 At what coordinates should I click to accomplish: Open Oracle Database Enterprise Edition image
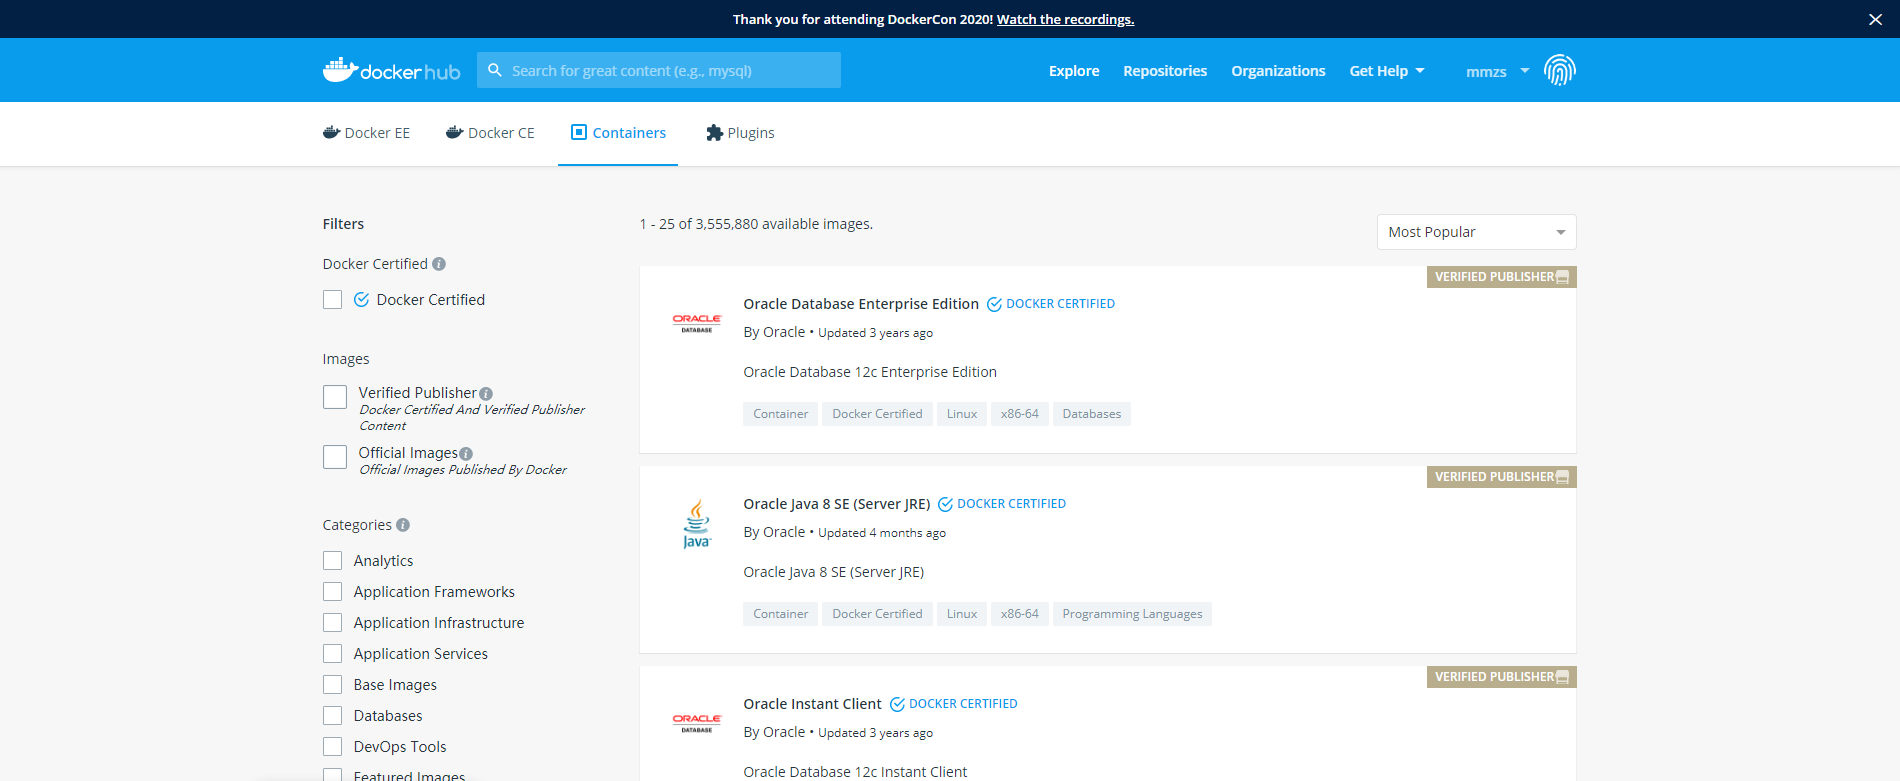click(x=861, y=304)
